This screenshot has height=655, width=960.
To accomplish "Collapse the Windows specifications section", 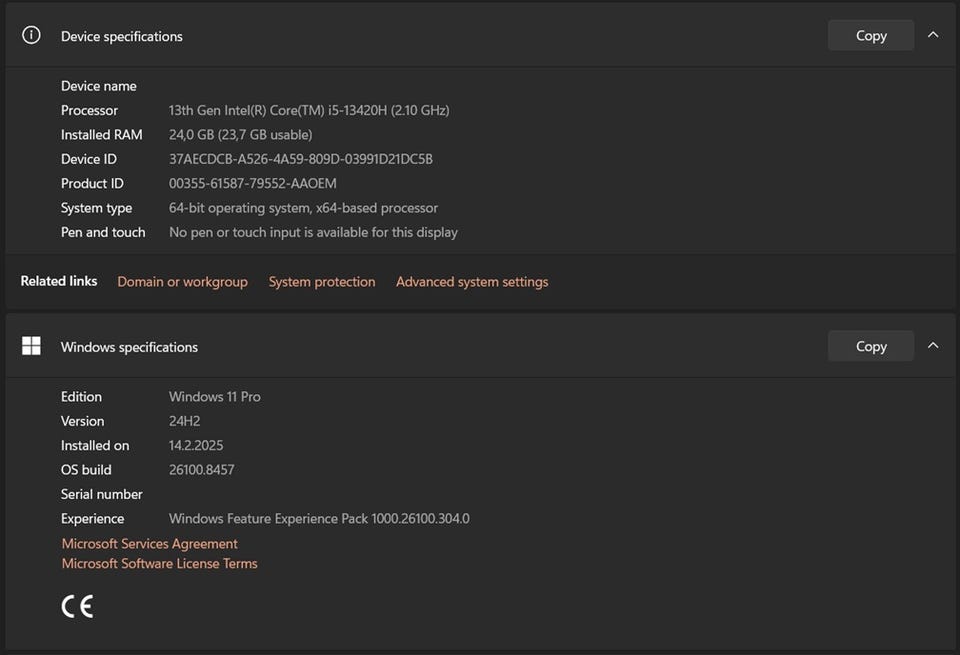I will 932,346.
